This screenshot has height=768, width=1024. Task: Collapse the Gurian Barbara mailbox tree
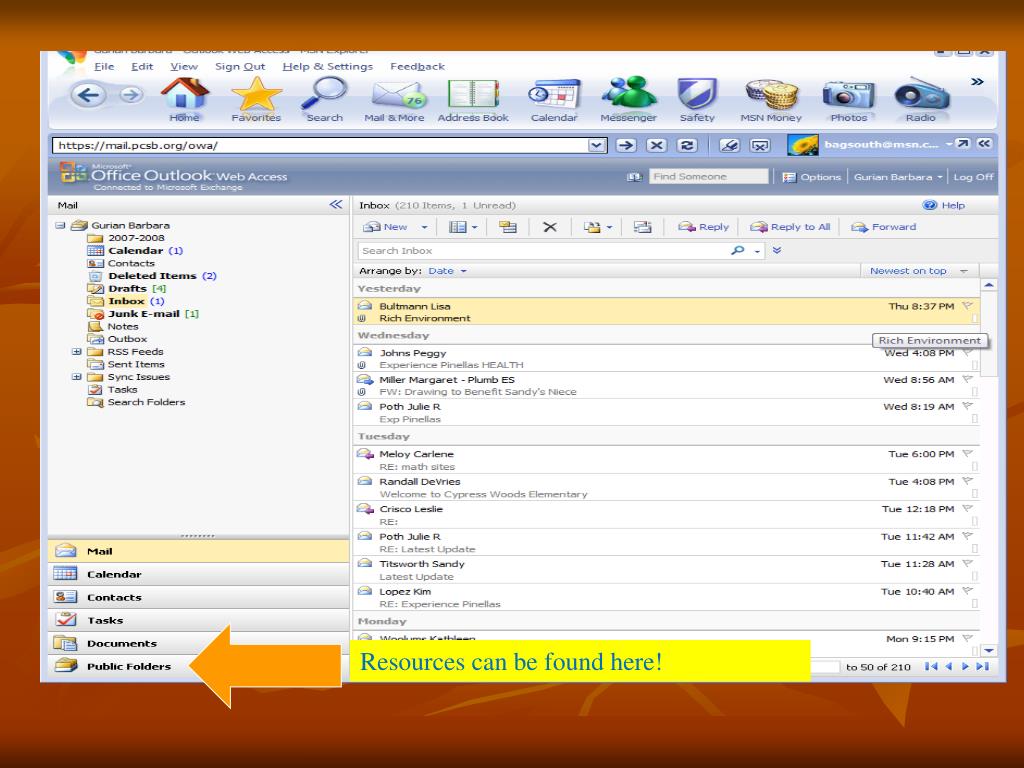tap(61, 225)
